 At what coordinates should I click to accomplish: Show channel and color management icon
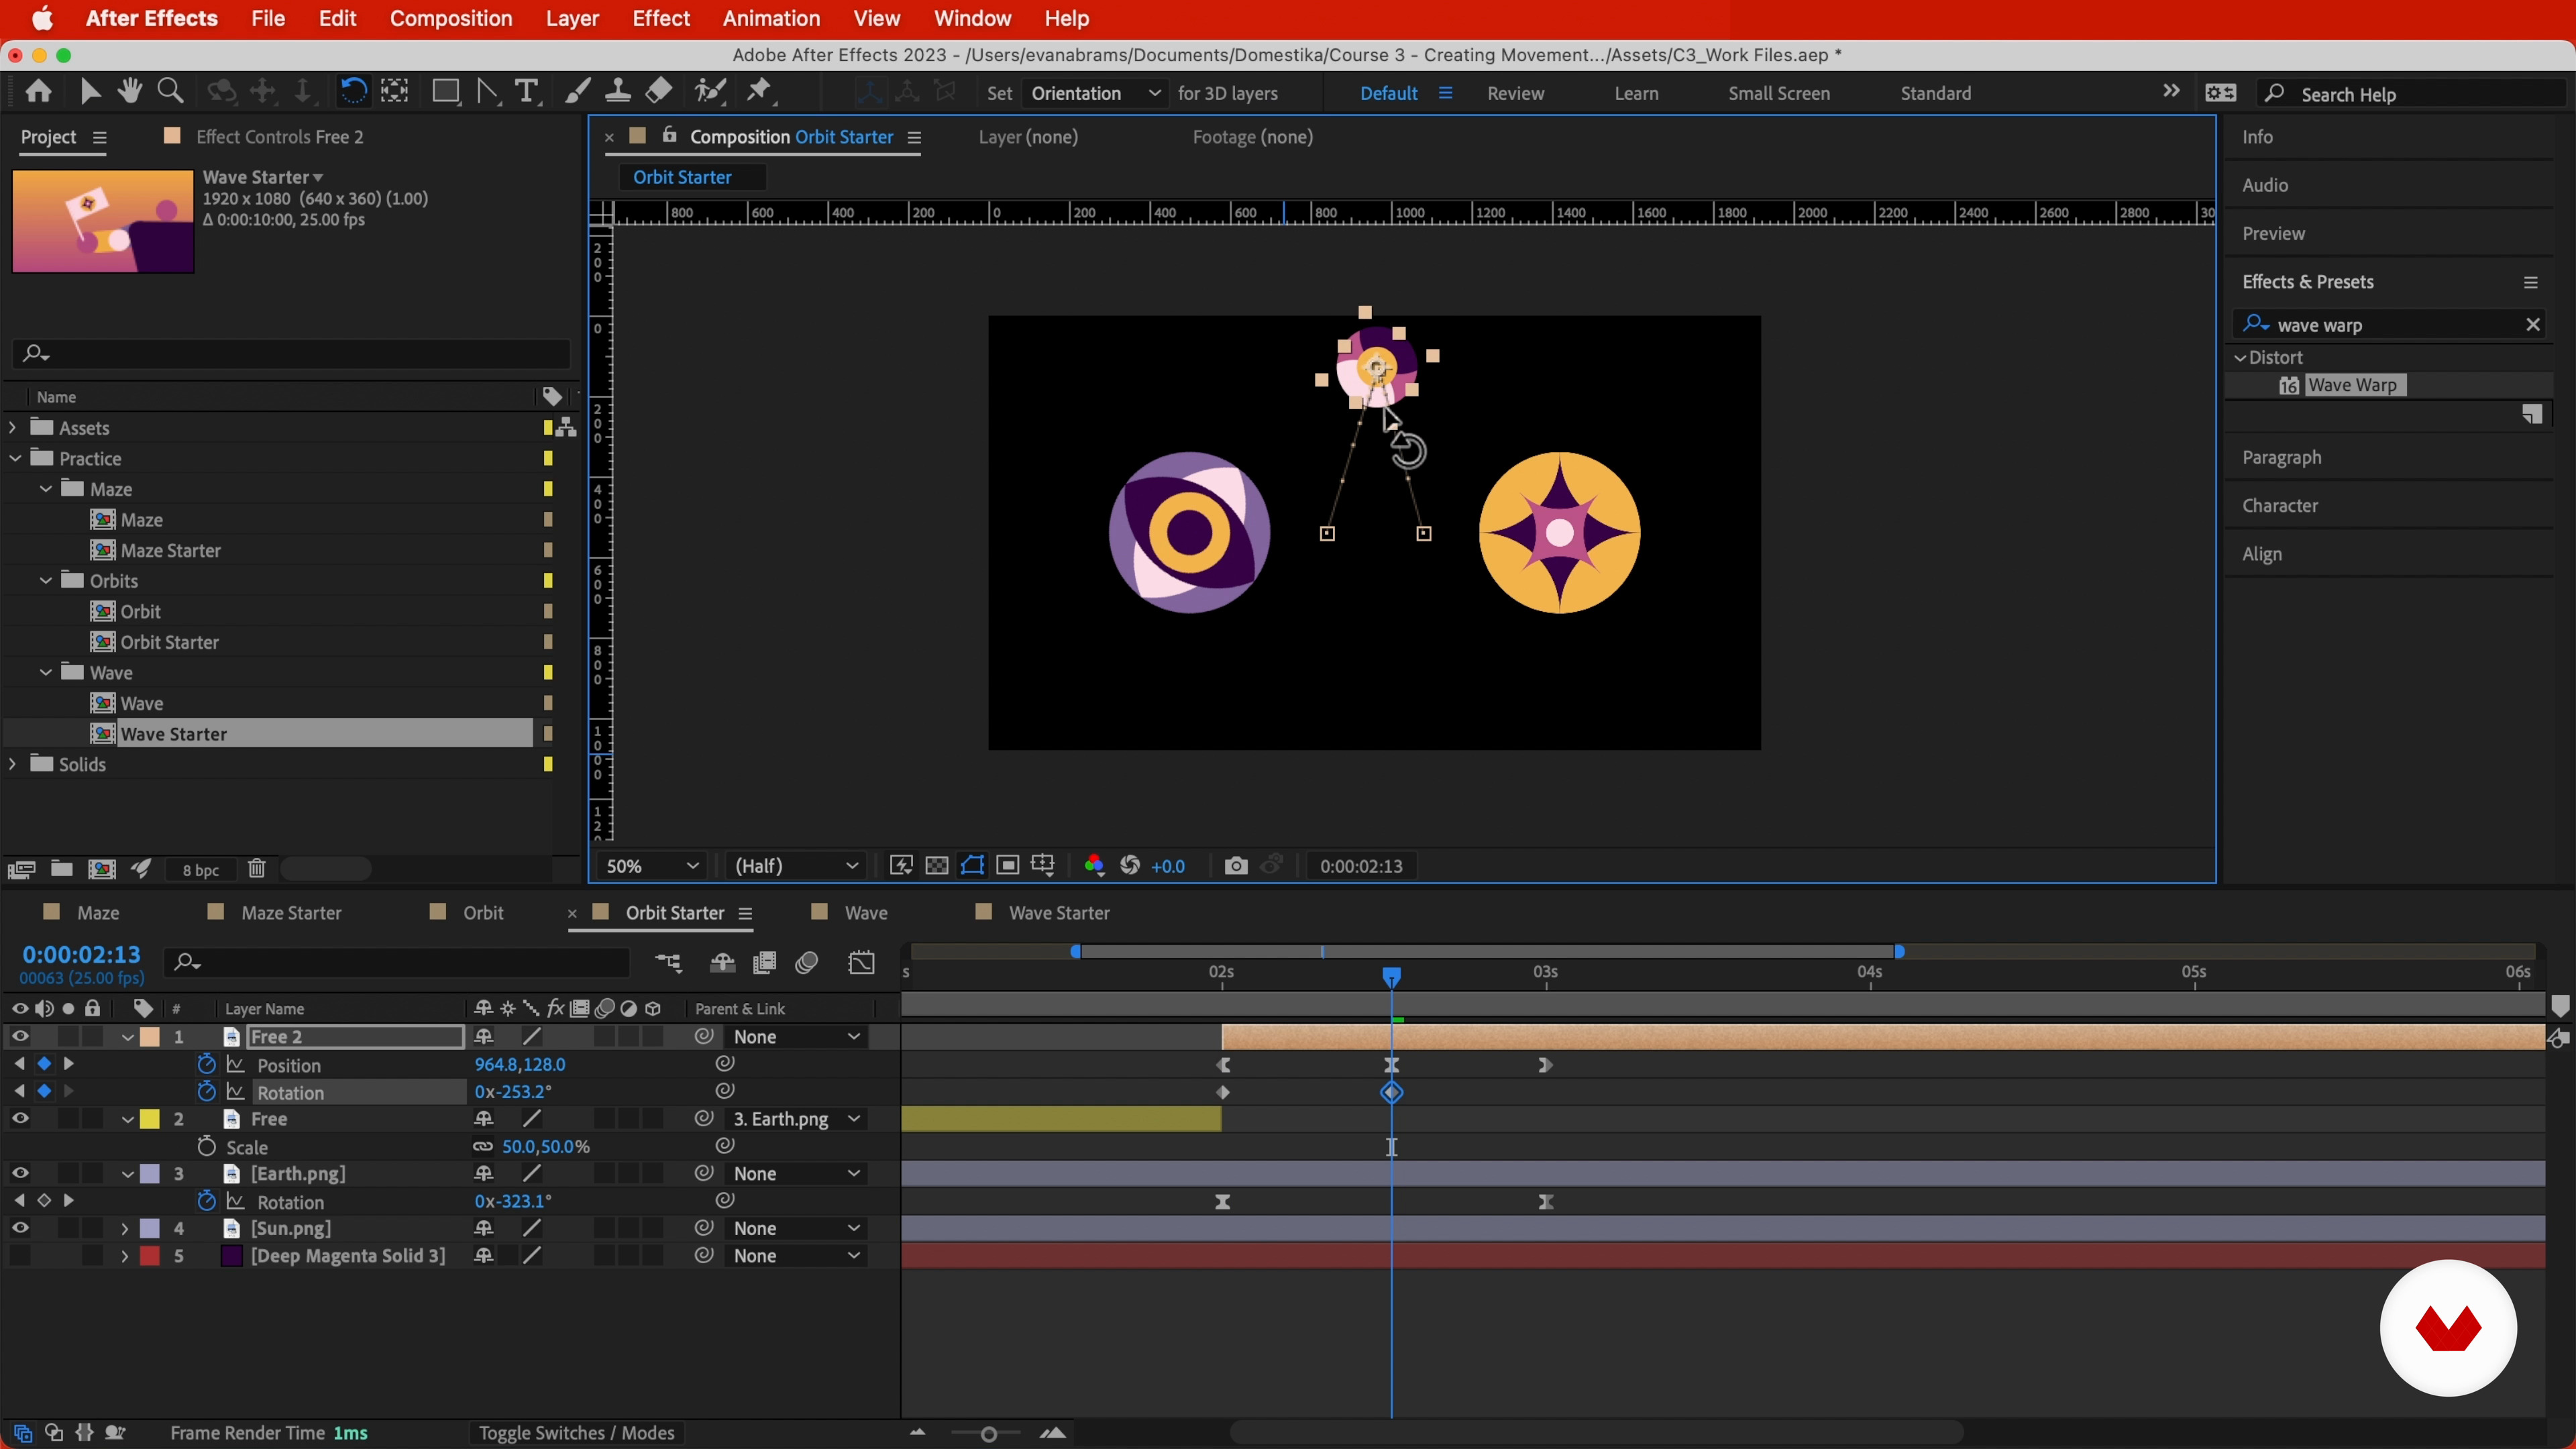tap(1094, 866)
